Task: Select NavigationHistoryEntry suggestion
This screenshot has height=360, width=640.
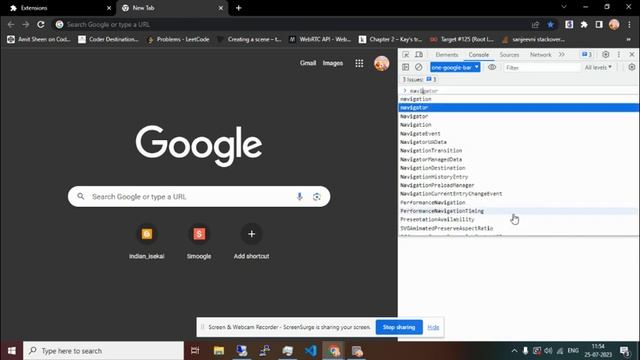Action: [x=518, y=177]
